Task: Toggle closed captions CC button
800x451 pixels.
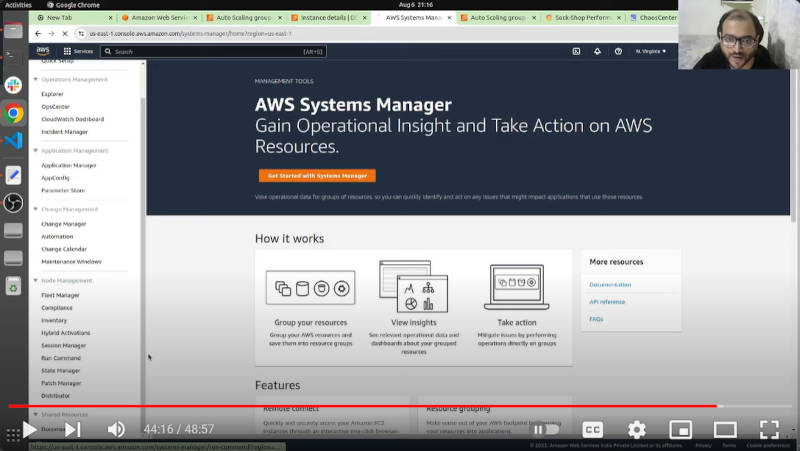Action: pyautogui.click(x=592, y=430)
